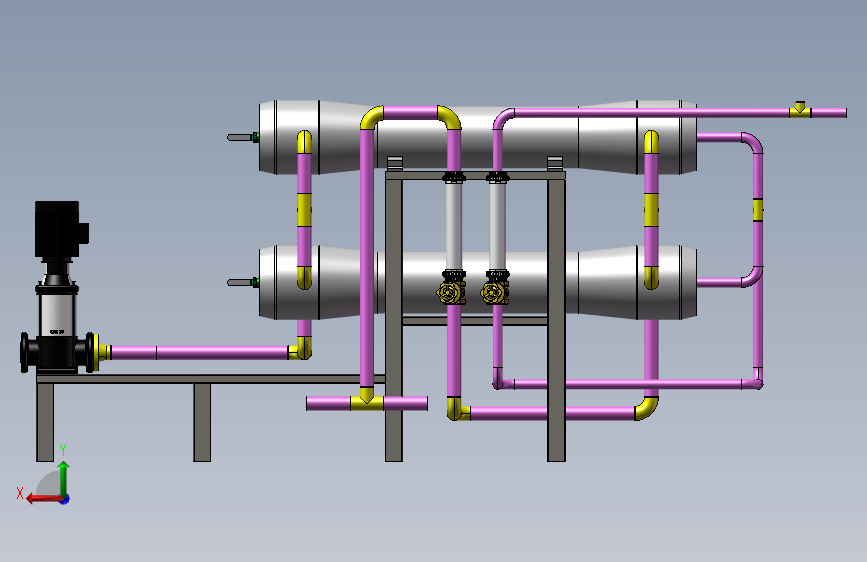867x562 pixels.
Task: Select the pump's black inlet flange
Action: (x=25, y=352)
